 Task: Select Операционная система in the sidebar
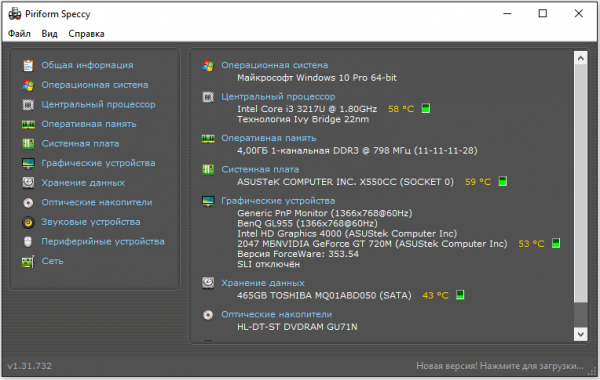coord(95,85)
